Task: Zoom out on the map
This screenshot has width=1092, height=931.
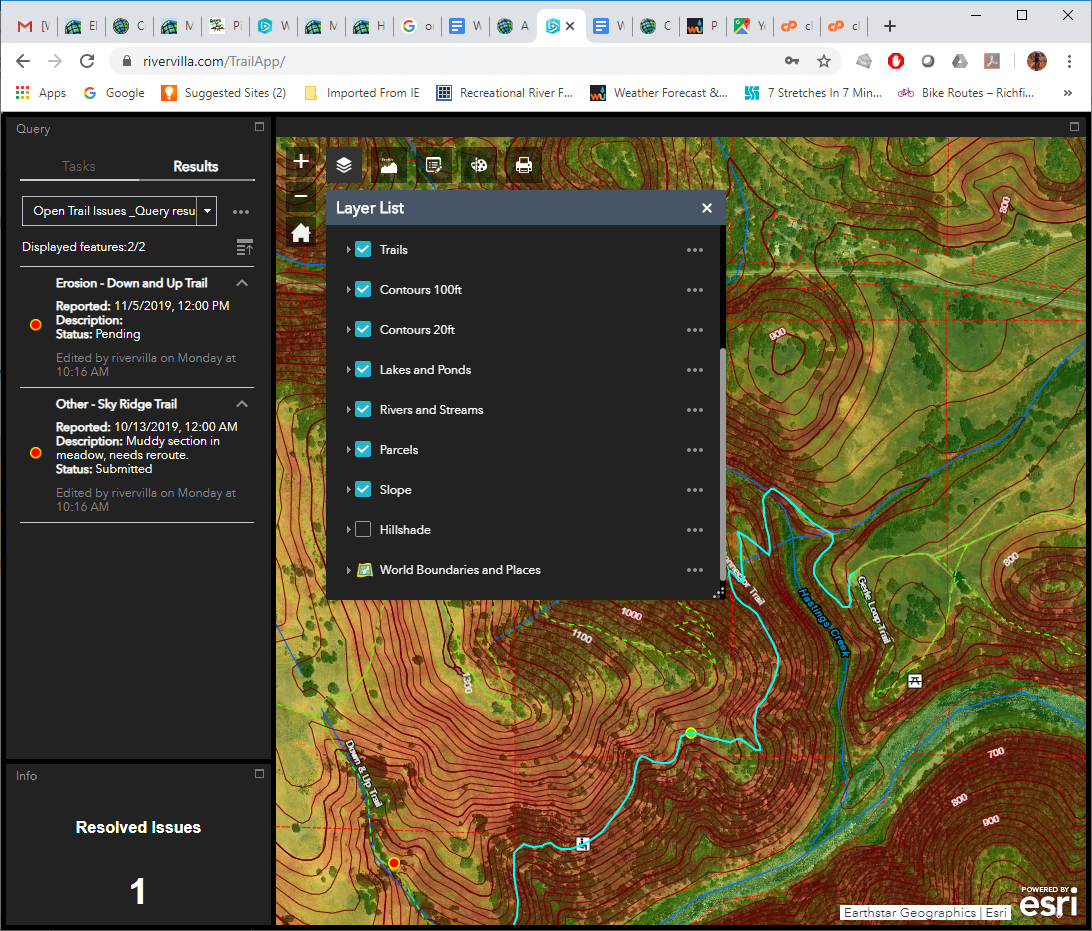Action: (301, 196)
